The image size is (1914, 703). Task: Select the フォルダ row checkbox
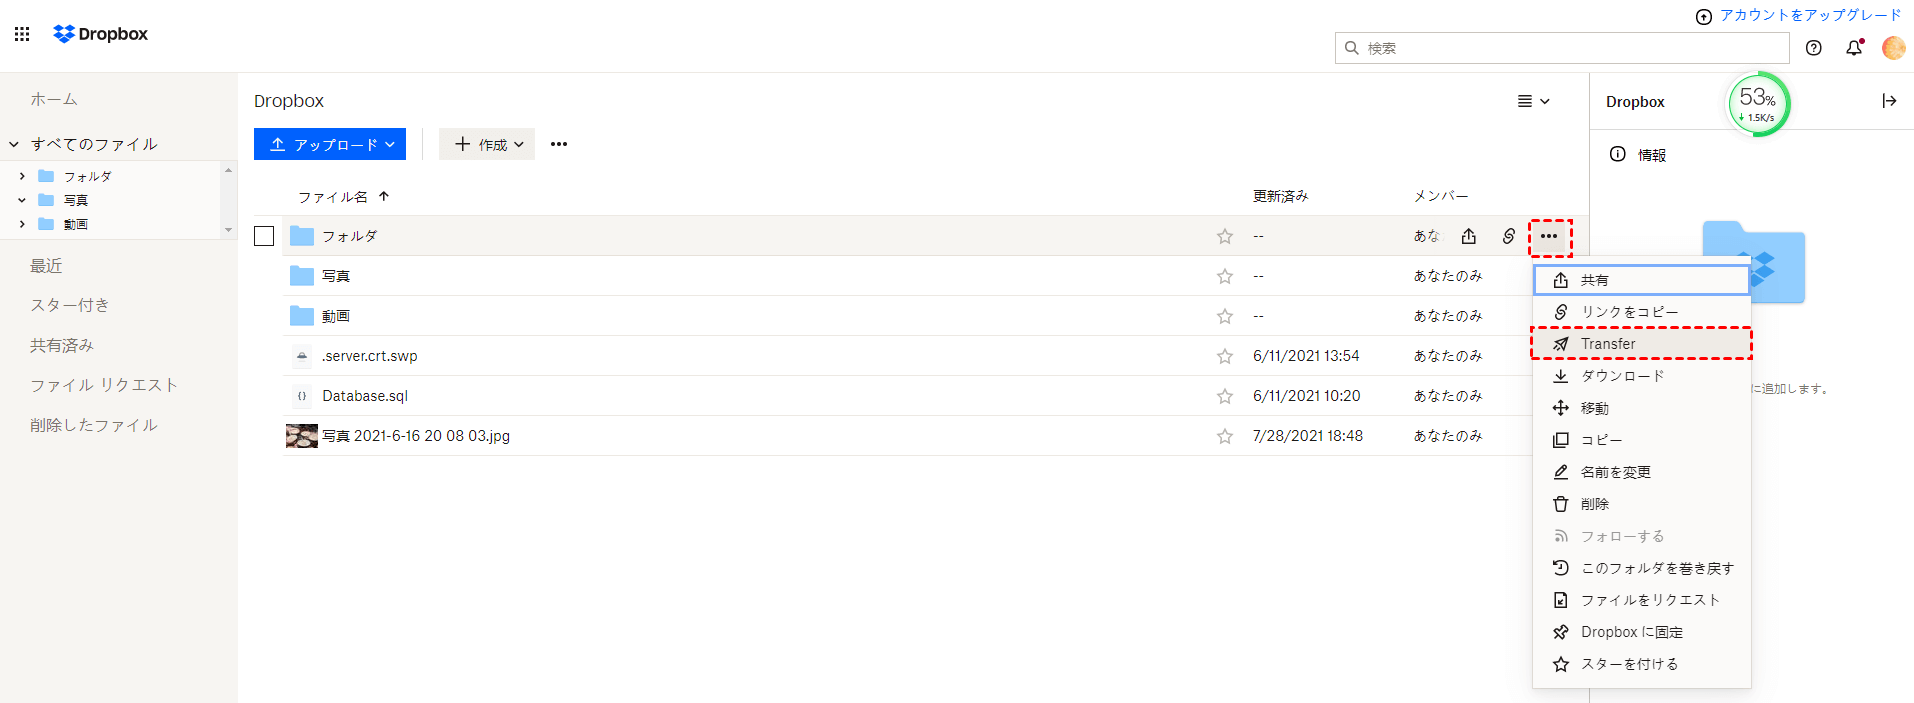pyautogui.click(x=264, y=236)
